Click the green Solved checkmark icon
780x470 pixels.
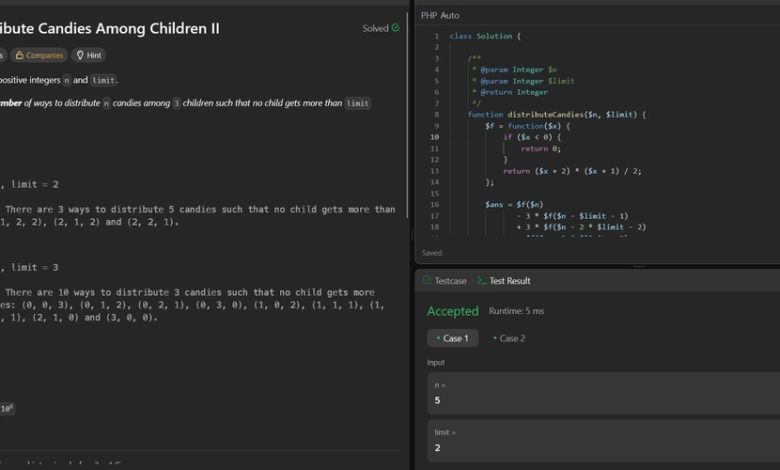395,28
